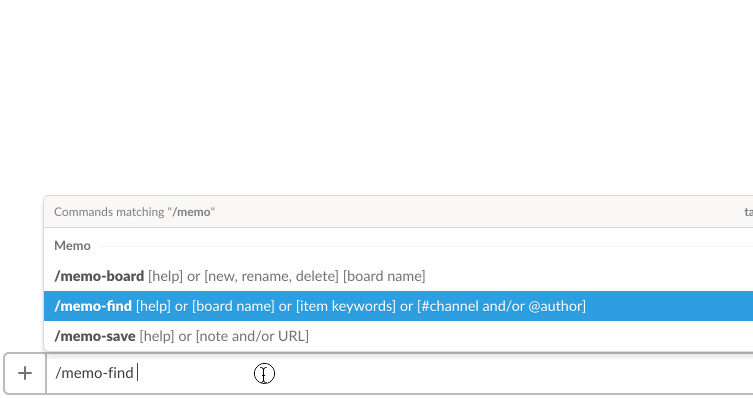Click [help] hint in the /memo-save row
This screenshot has height=398, width=753.
[x=157, y=336]
